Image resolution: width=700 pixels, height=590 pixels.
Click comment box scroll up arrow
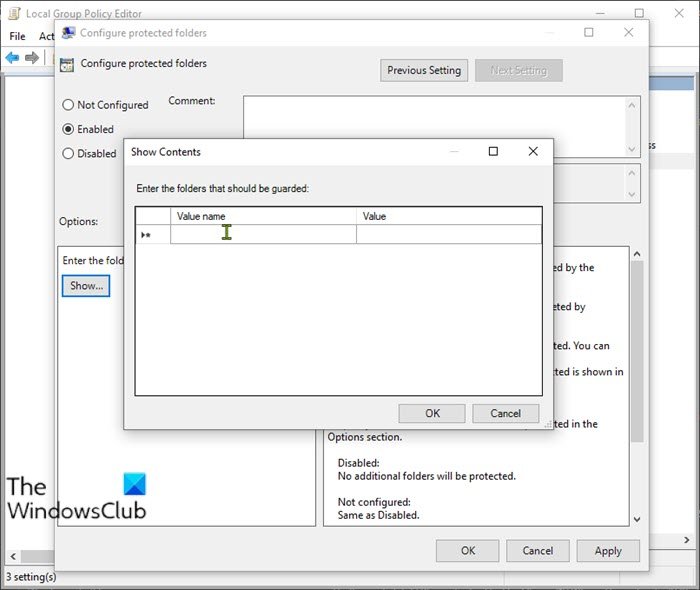(631, 105)
